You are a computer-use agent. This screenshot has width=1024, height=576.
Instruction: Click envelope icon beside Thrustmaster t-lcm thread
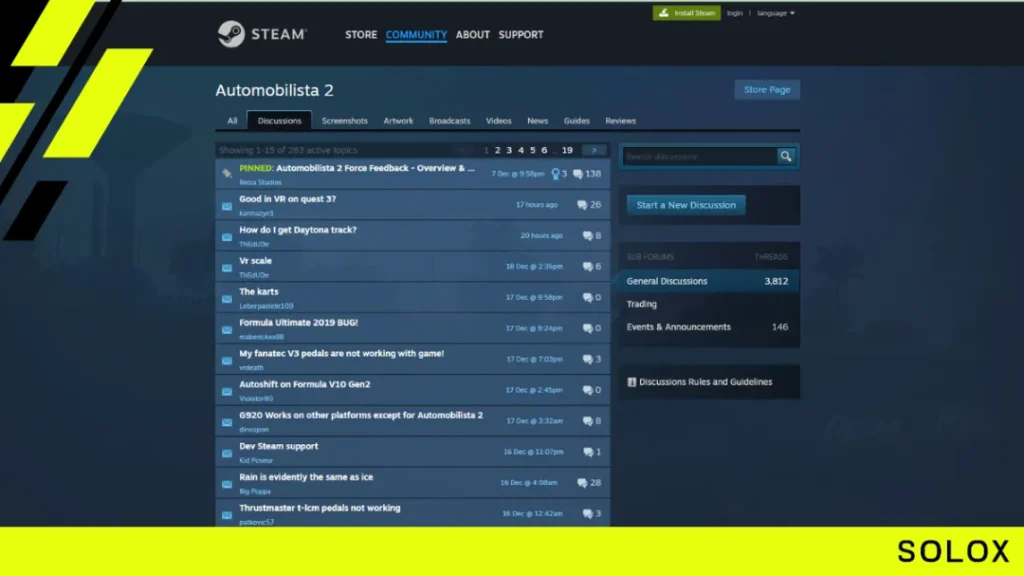(227, 515)
